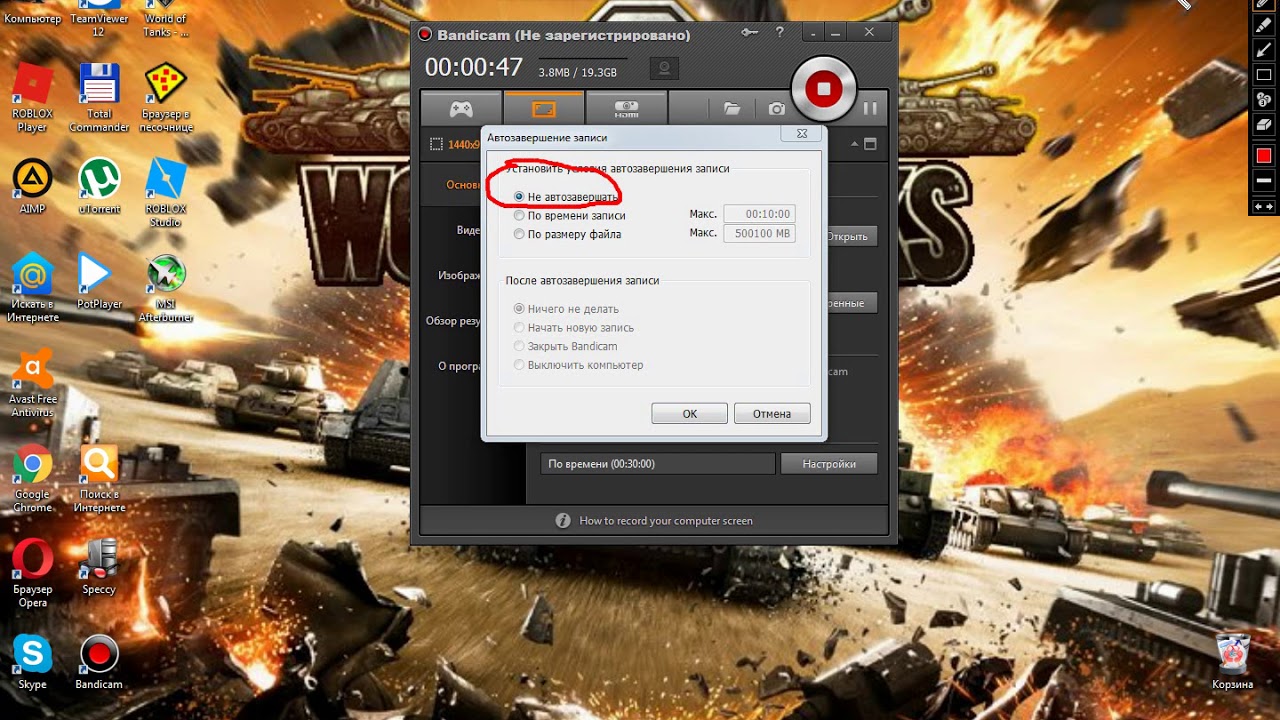
Task: Collapse the Bandicam panel with up arrow
Action: point(854,144)
